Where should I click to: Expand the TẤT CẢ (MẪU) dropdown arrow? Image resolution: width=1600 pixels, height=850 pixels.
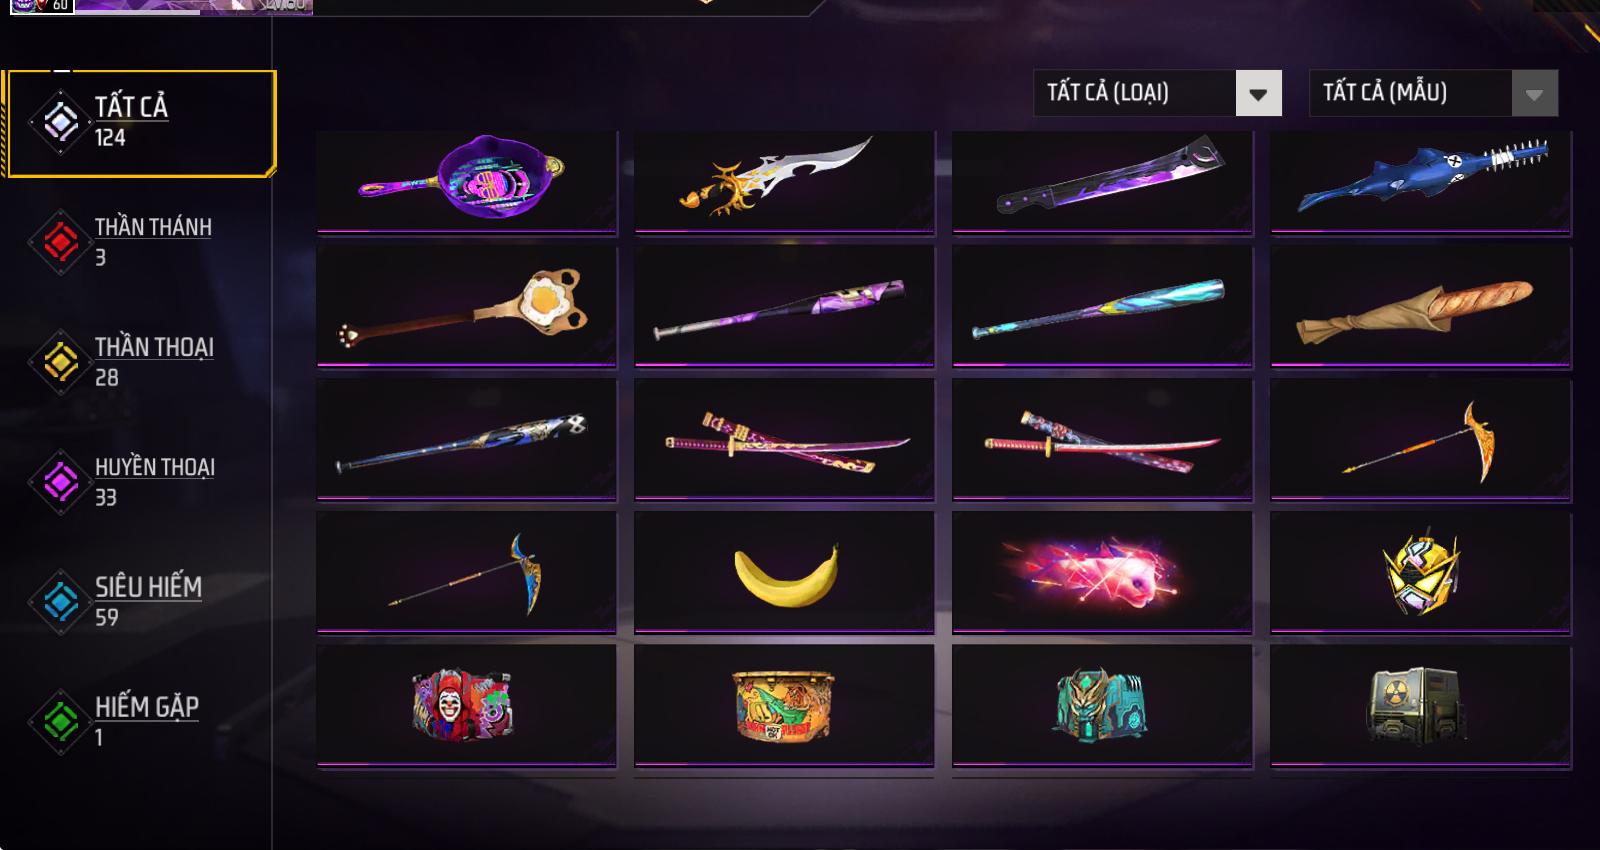click(x=1535, y=94)
